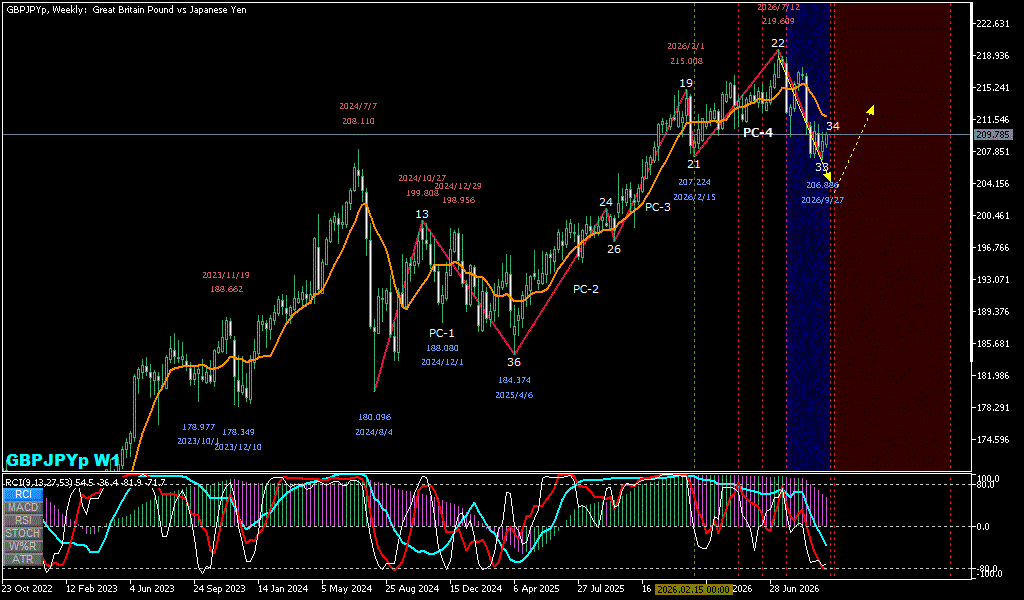The width and height of the screenshot is (1024, 600).
Task: Click the 2026/2/15 blue date label
Action: tap(694, 197)
